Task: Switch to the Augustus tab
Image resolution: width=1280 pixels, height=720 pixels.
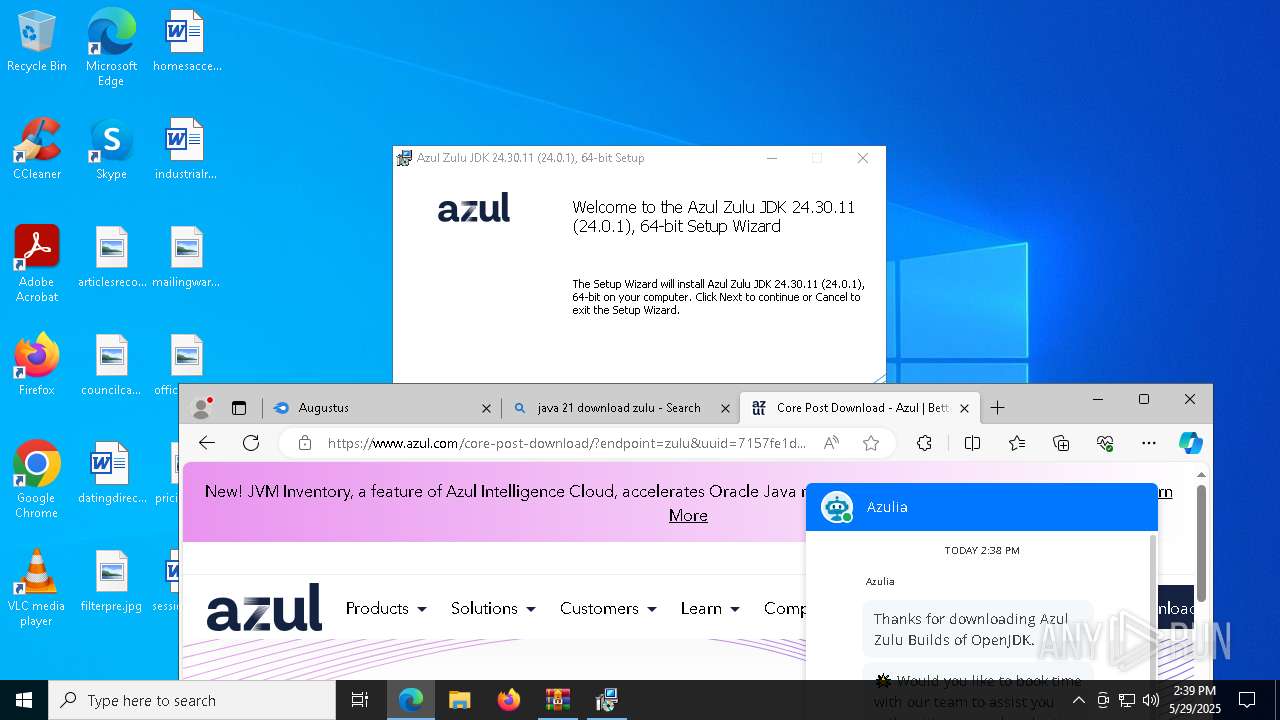Action: 383,408
